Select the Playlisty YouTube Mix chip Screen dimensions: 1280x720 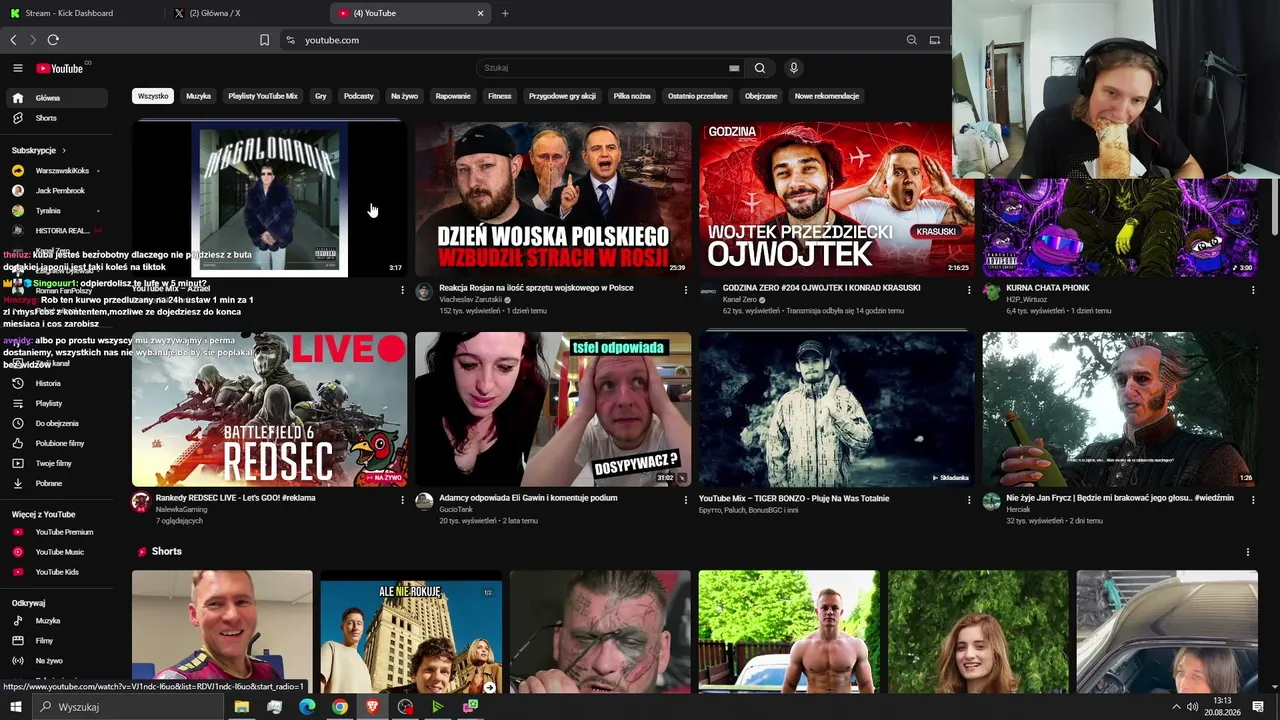point(263,96)
